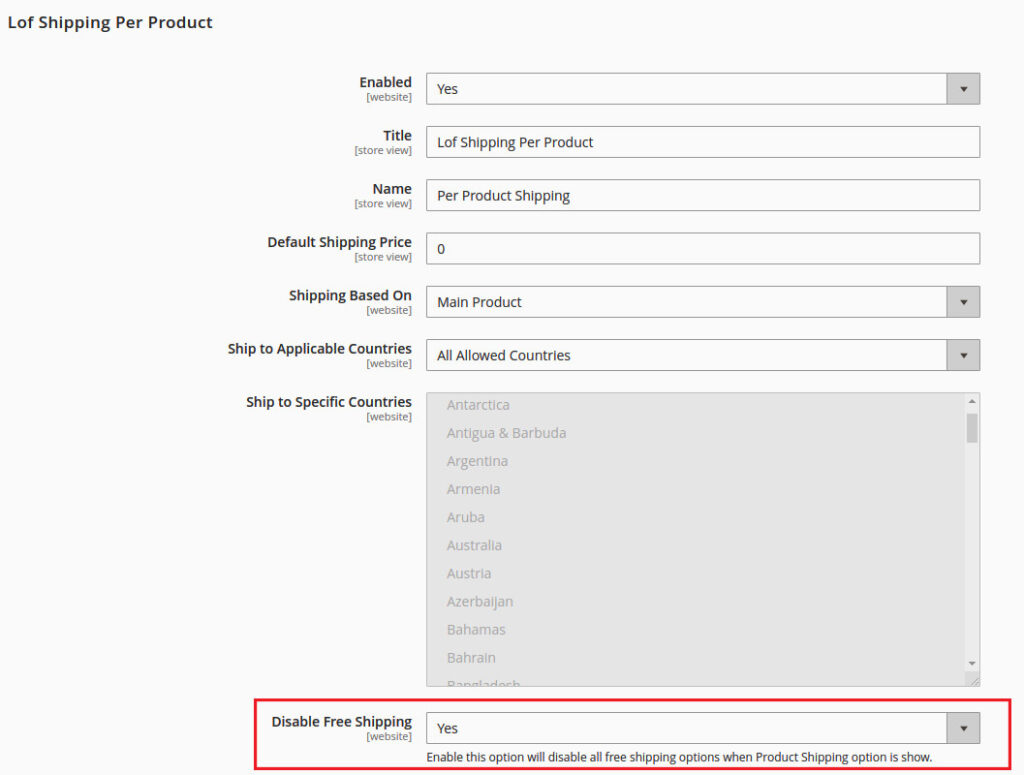Choose Argentina from the countries list

[477, 461]
